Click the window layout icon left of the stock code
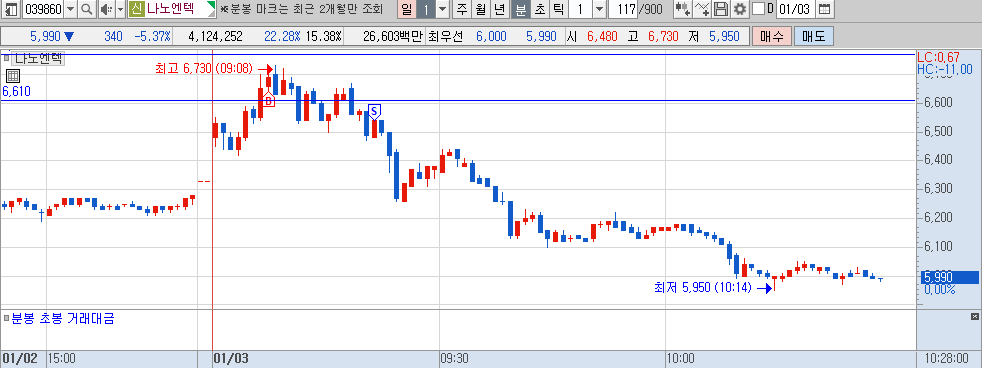Viewport: 982px width, 368px height. pos(11,9)
